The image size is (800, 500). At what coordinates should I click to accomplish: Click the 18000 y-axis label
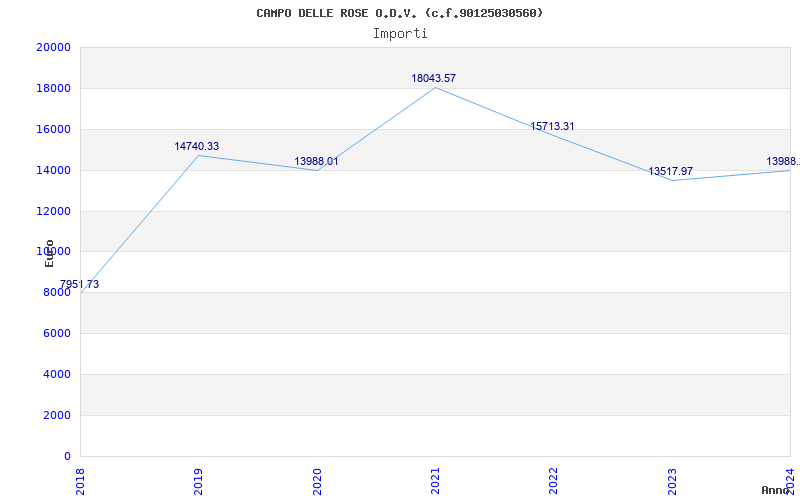53,88
